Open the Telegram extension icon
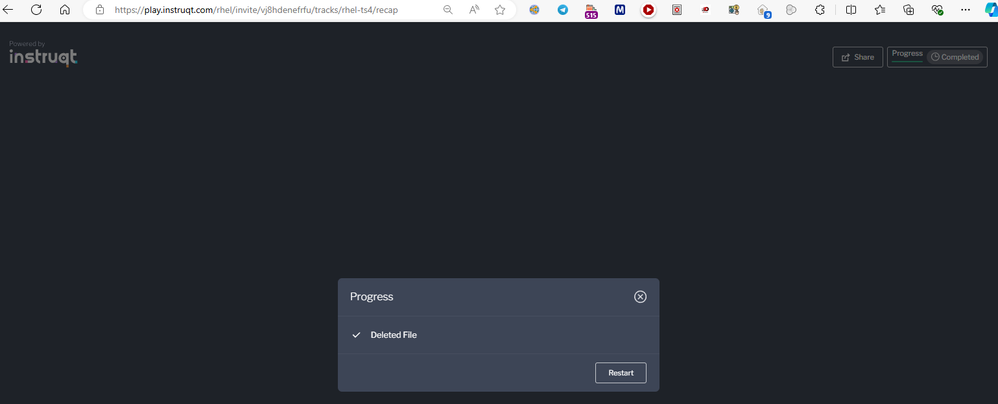Image resolution: width=998 pixels, height=404 pixels. coord(563,10)
